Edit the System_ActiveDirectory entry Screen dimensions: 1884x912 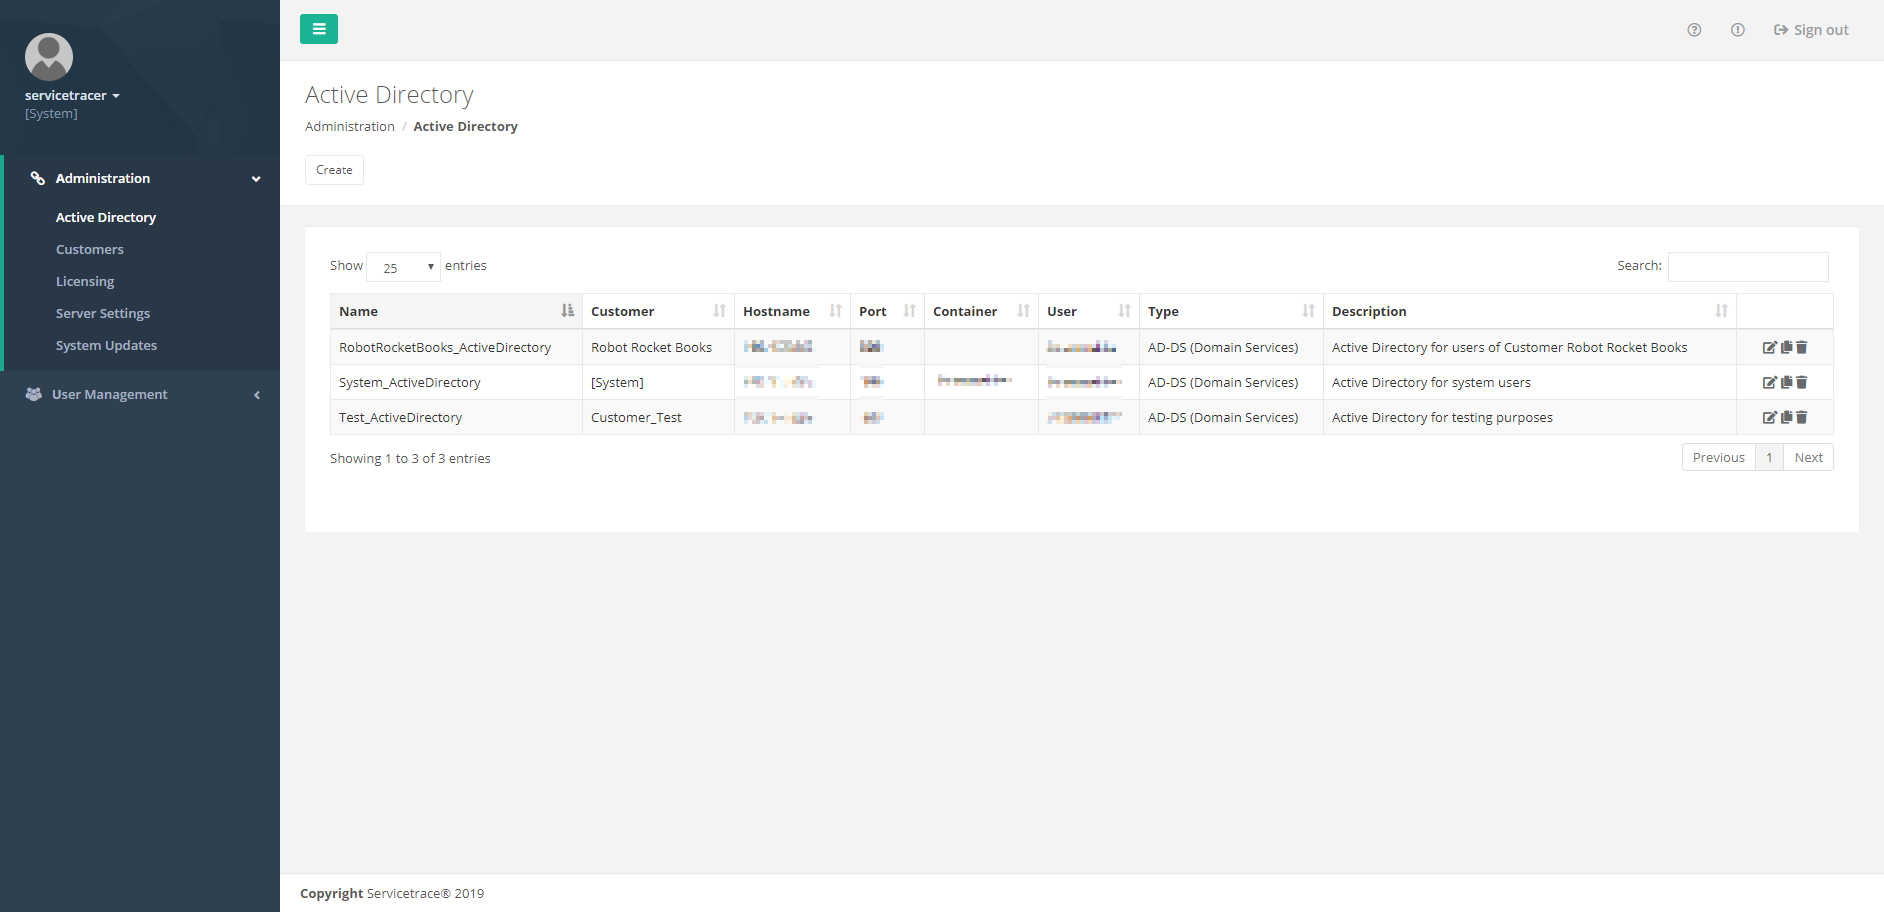1769,382
